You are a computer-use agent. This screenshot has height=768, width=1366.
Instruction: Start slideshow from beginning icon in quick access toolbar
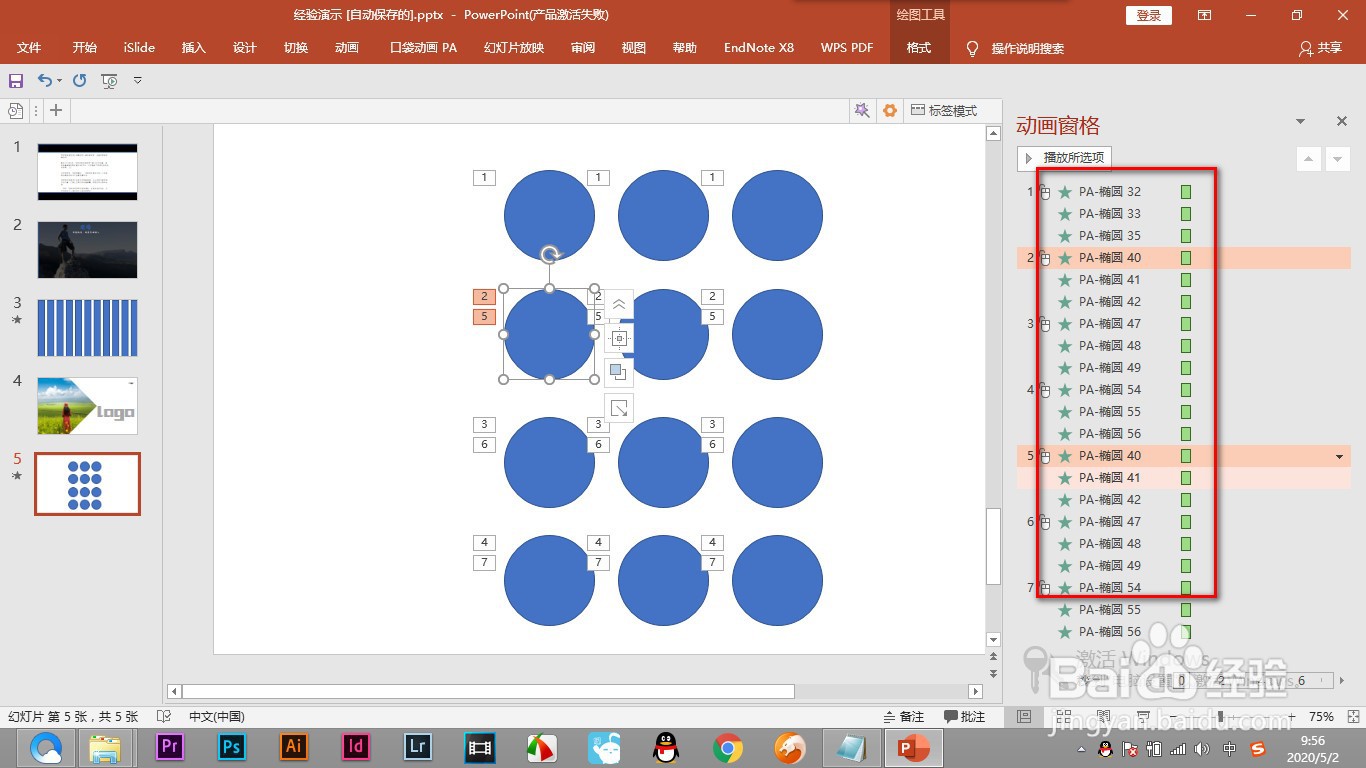point(110,80)
